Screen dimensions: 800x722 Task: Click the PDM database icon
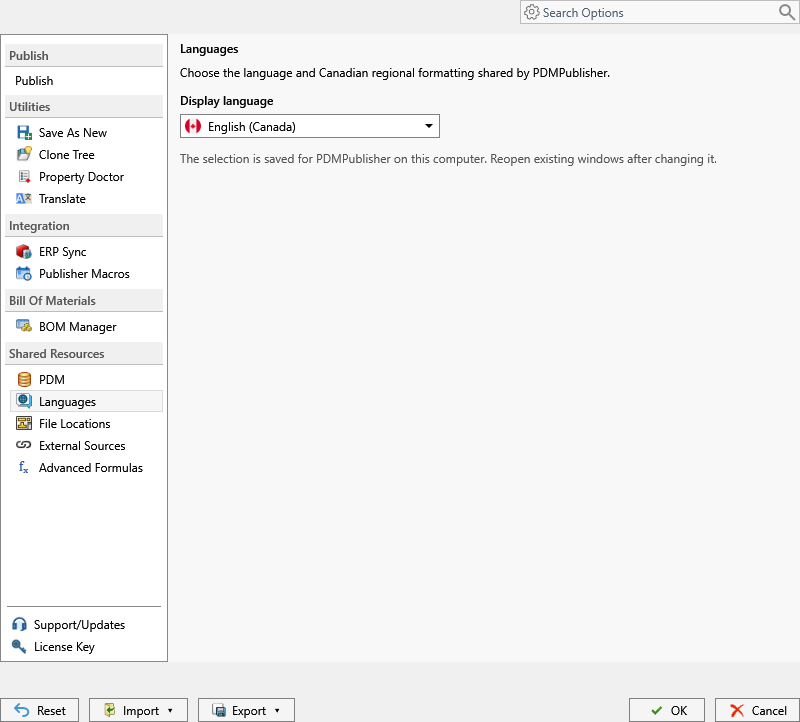coord(24,380)
